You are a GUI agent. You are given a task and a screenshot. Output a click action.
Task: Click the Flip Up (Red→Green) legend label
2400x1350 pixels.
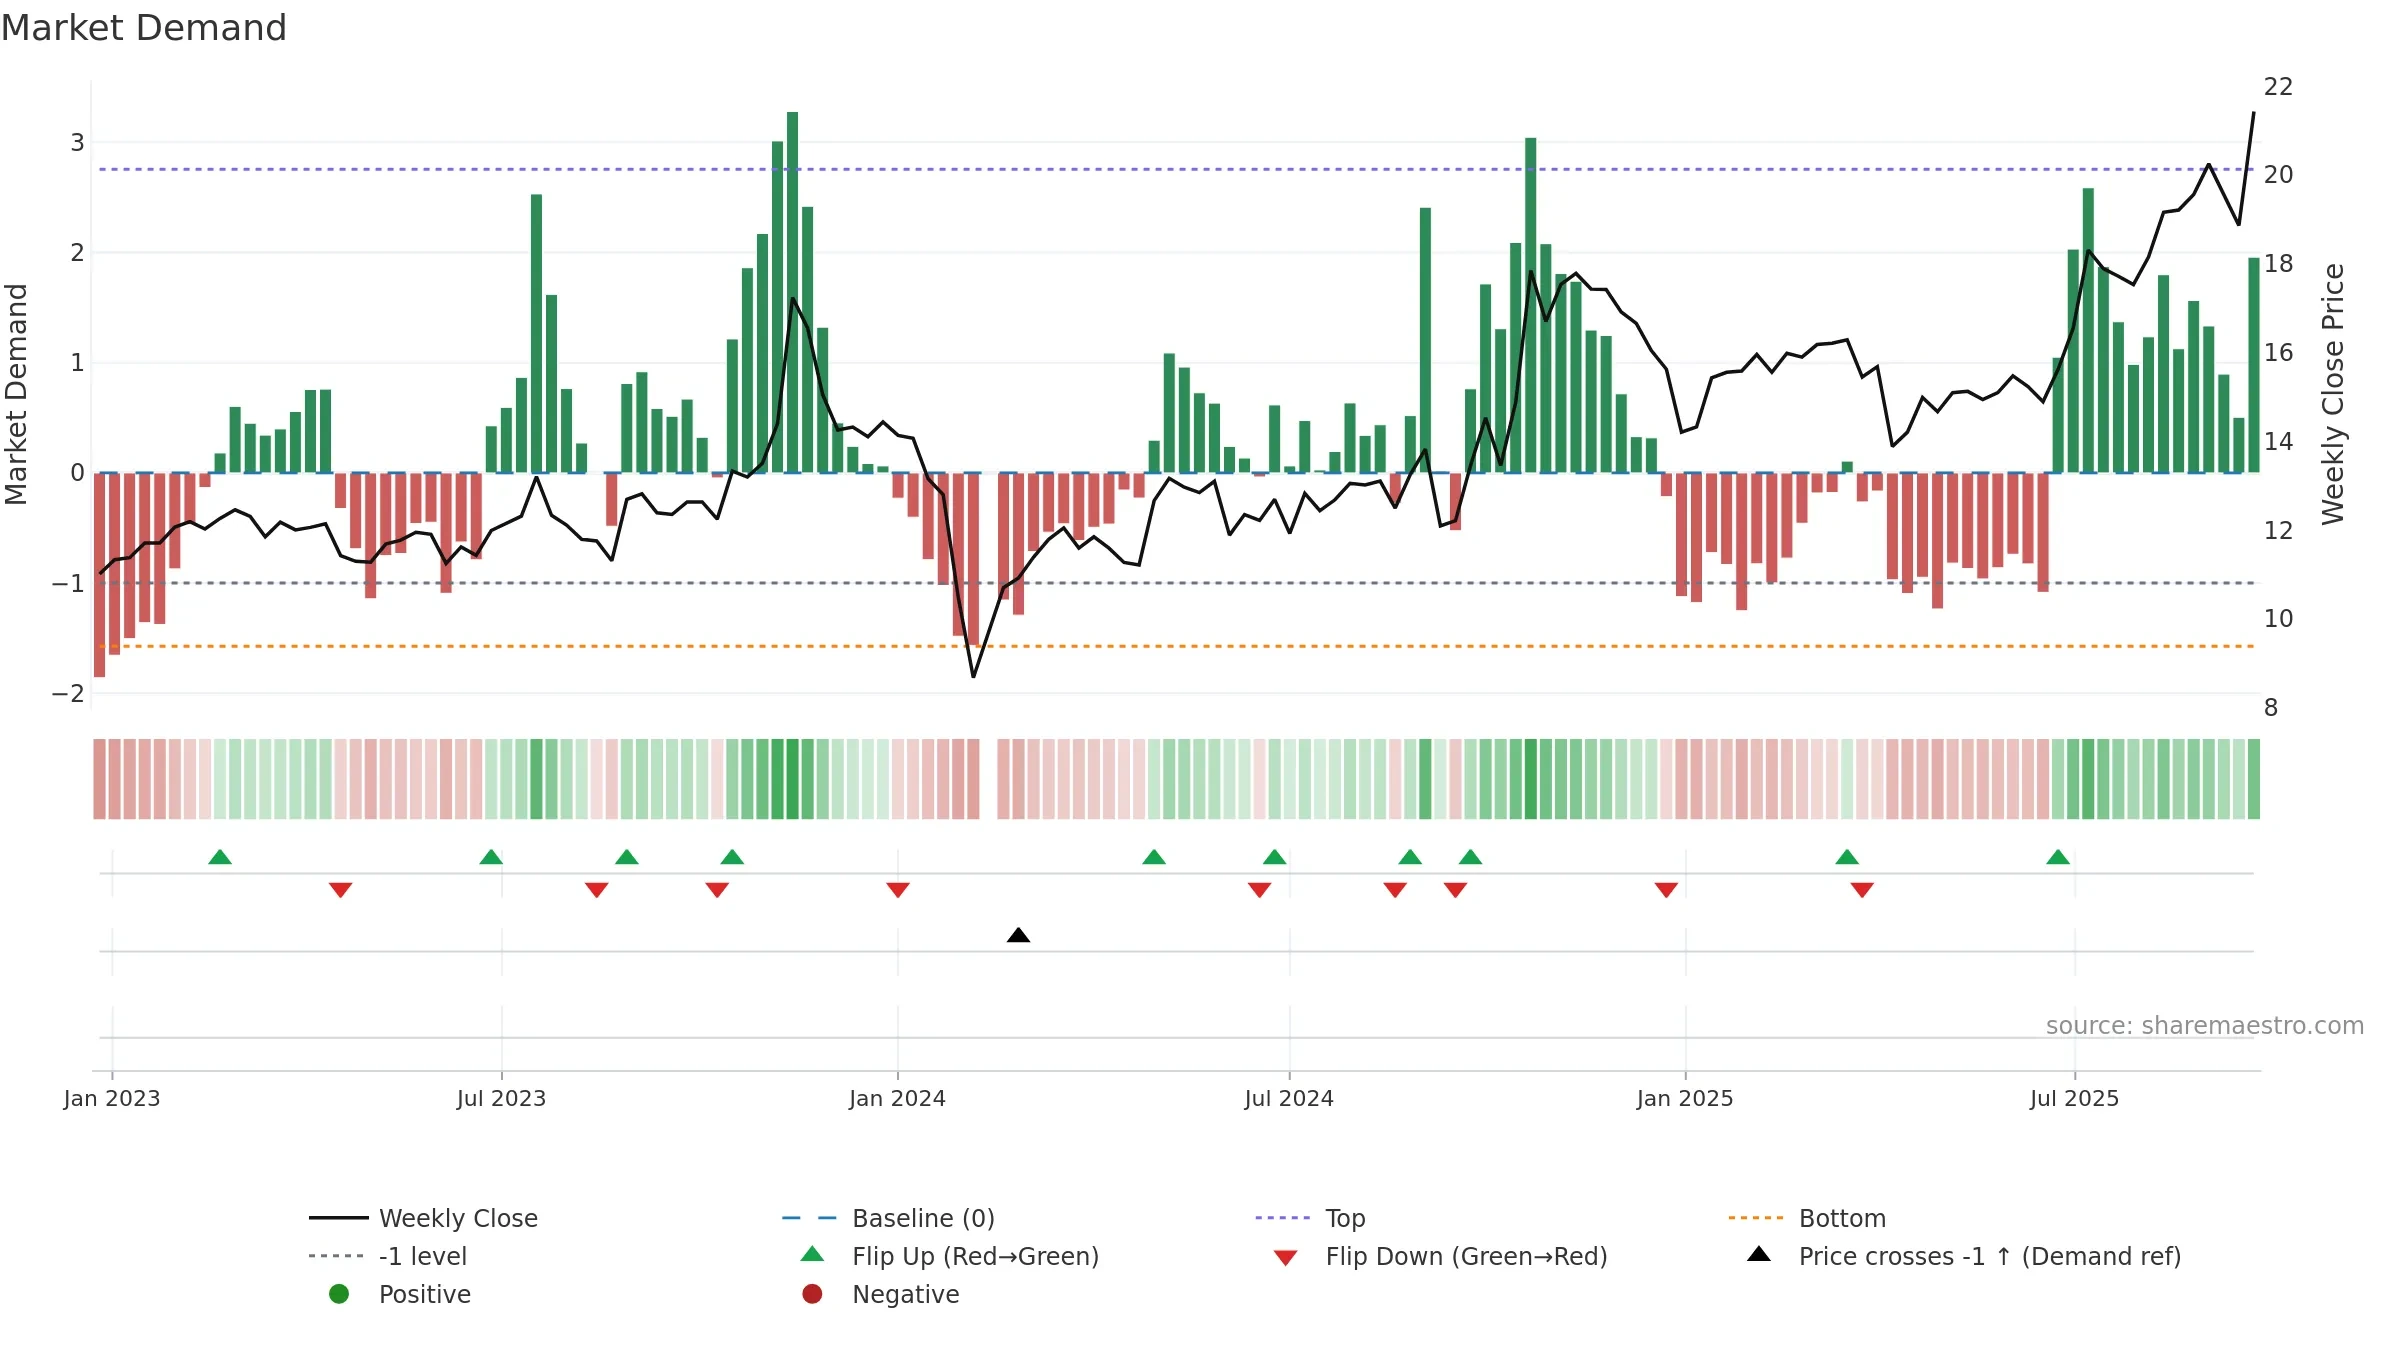[x=975, y=1256]
